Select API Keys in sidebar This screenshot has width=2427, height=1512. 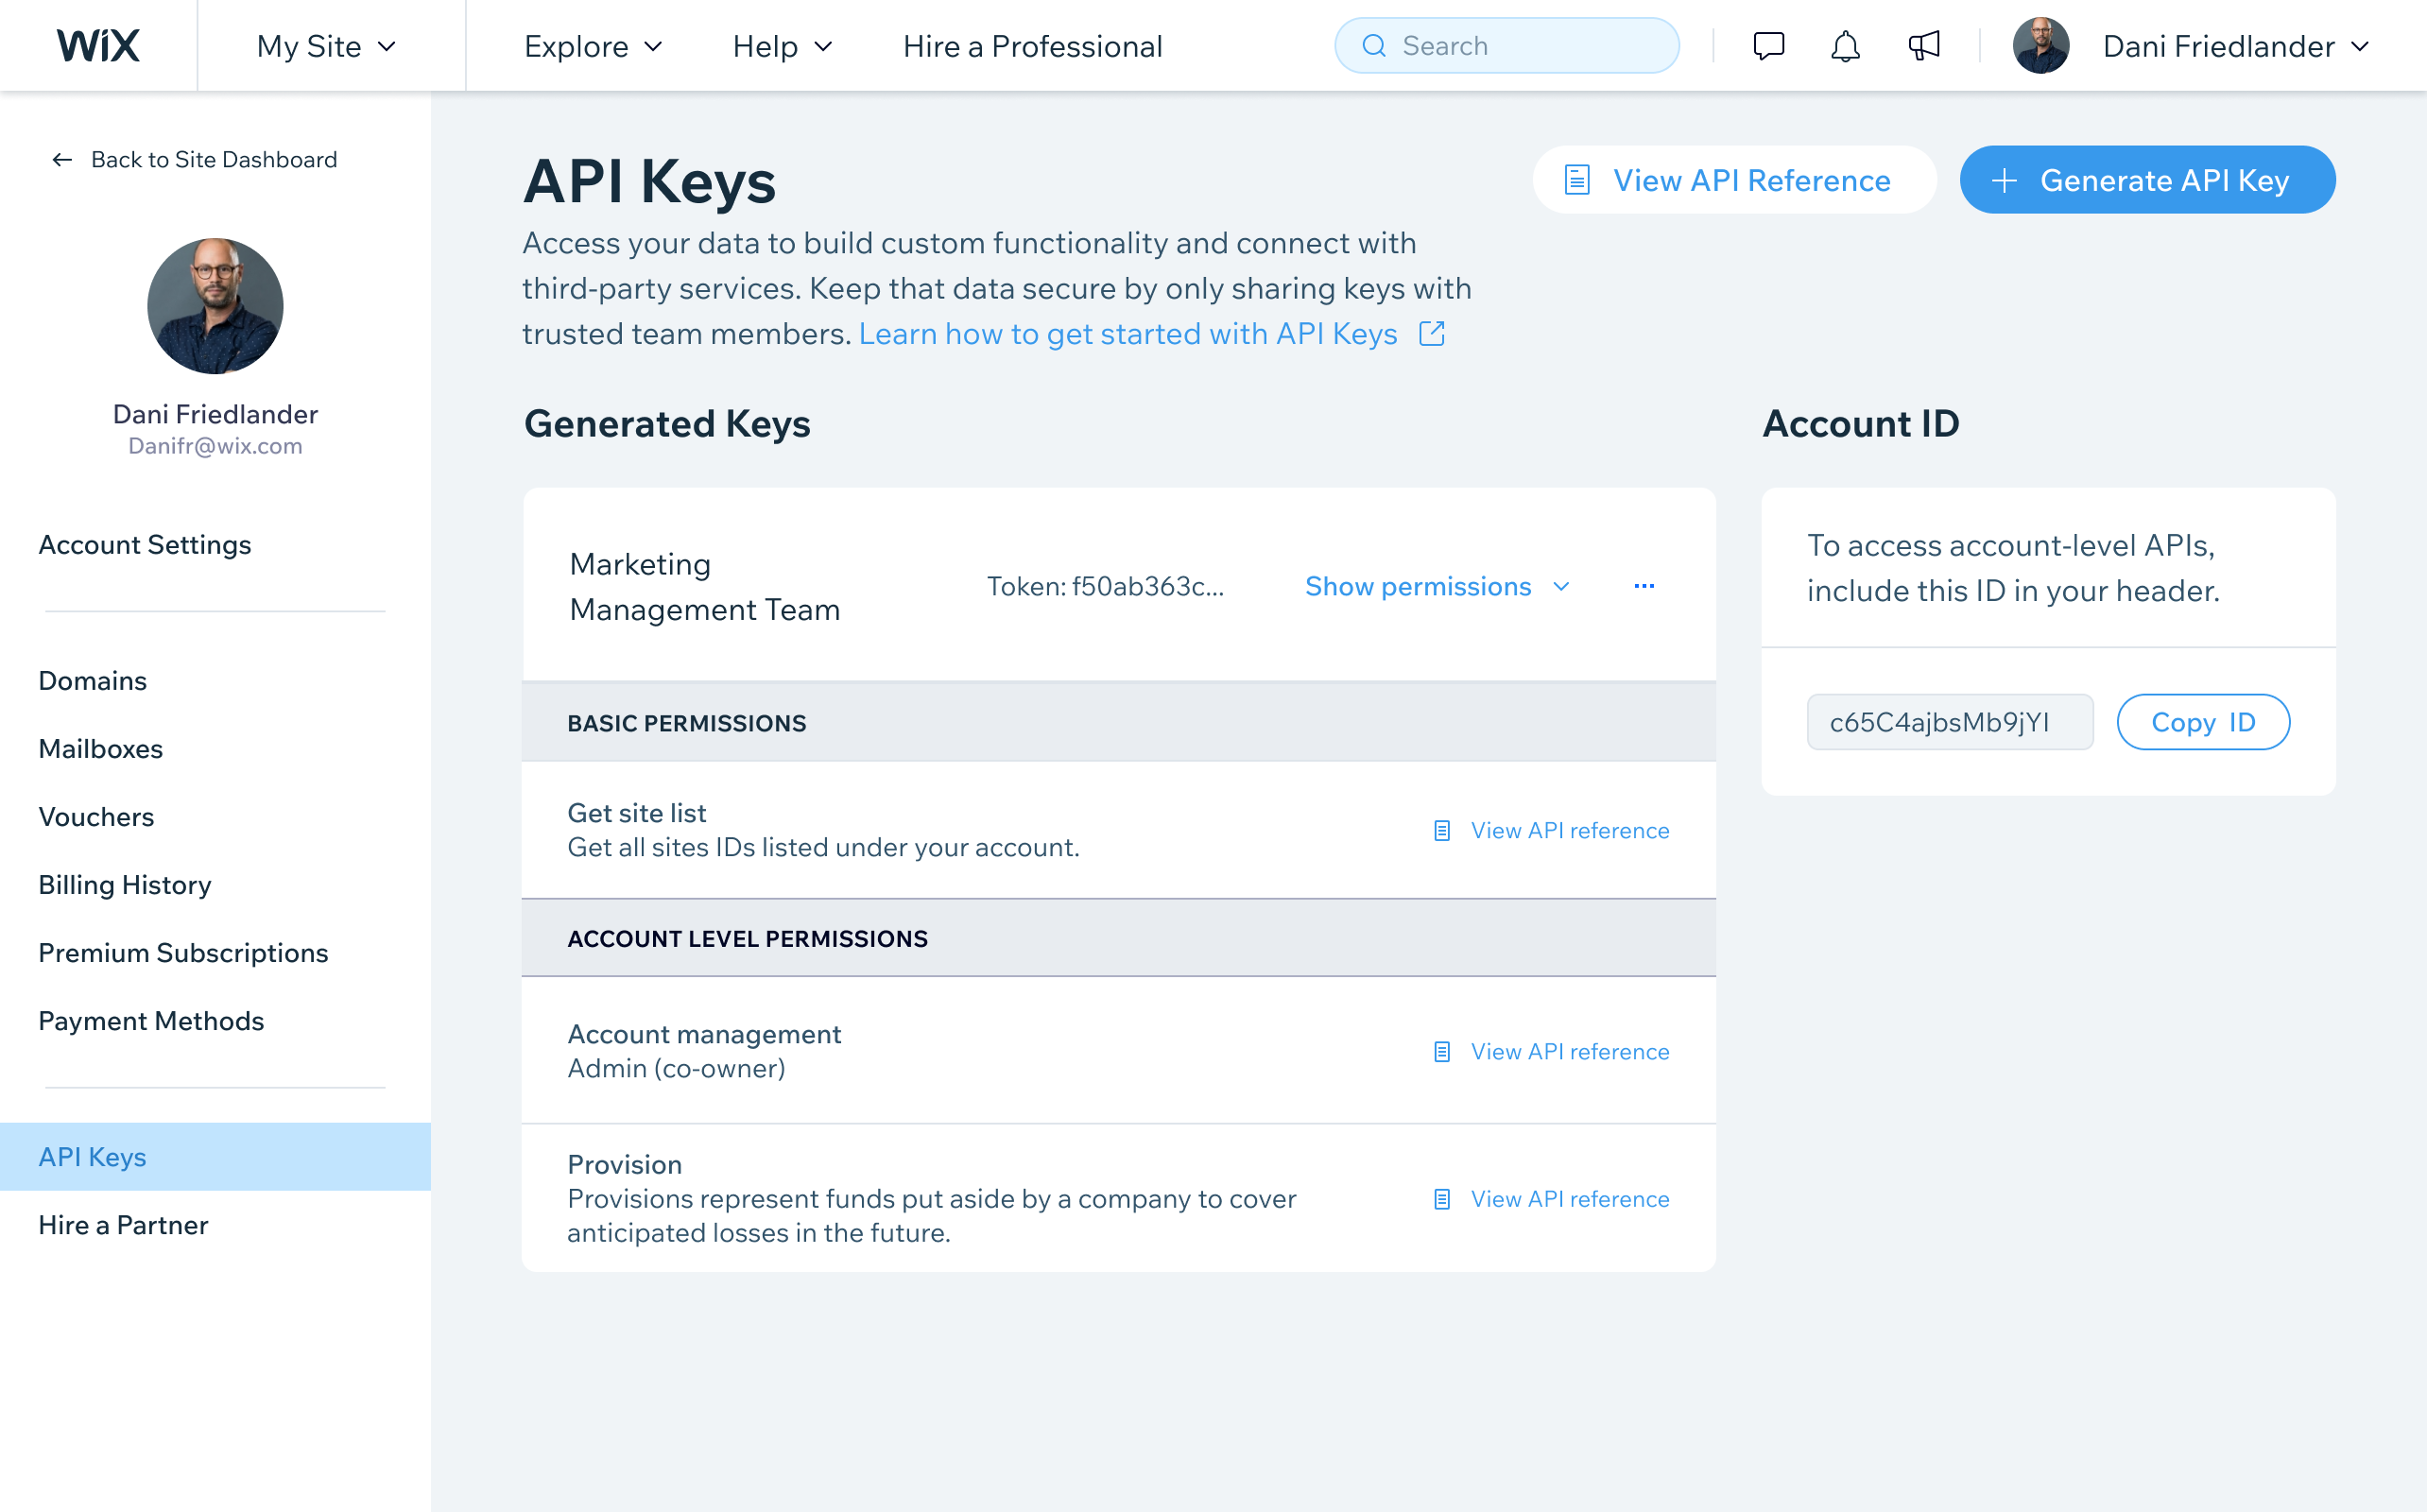[215, 1157]
